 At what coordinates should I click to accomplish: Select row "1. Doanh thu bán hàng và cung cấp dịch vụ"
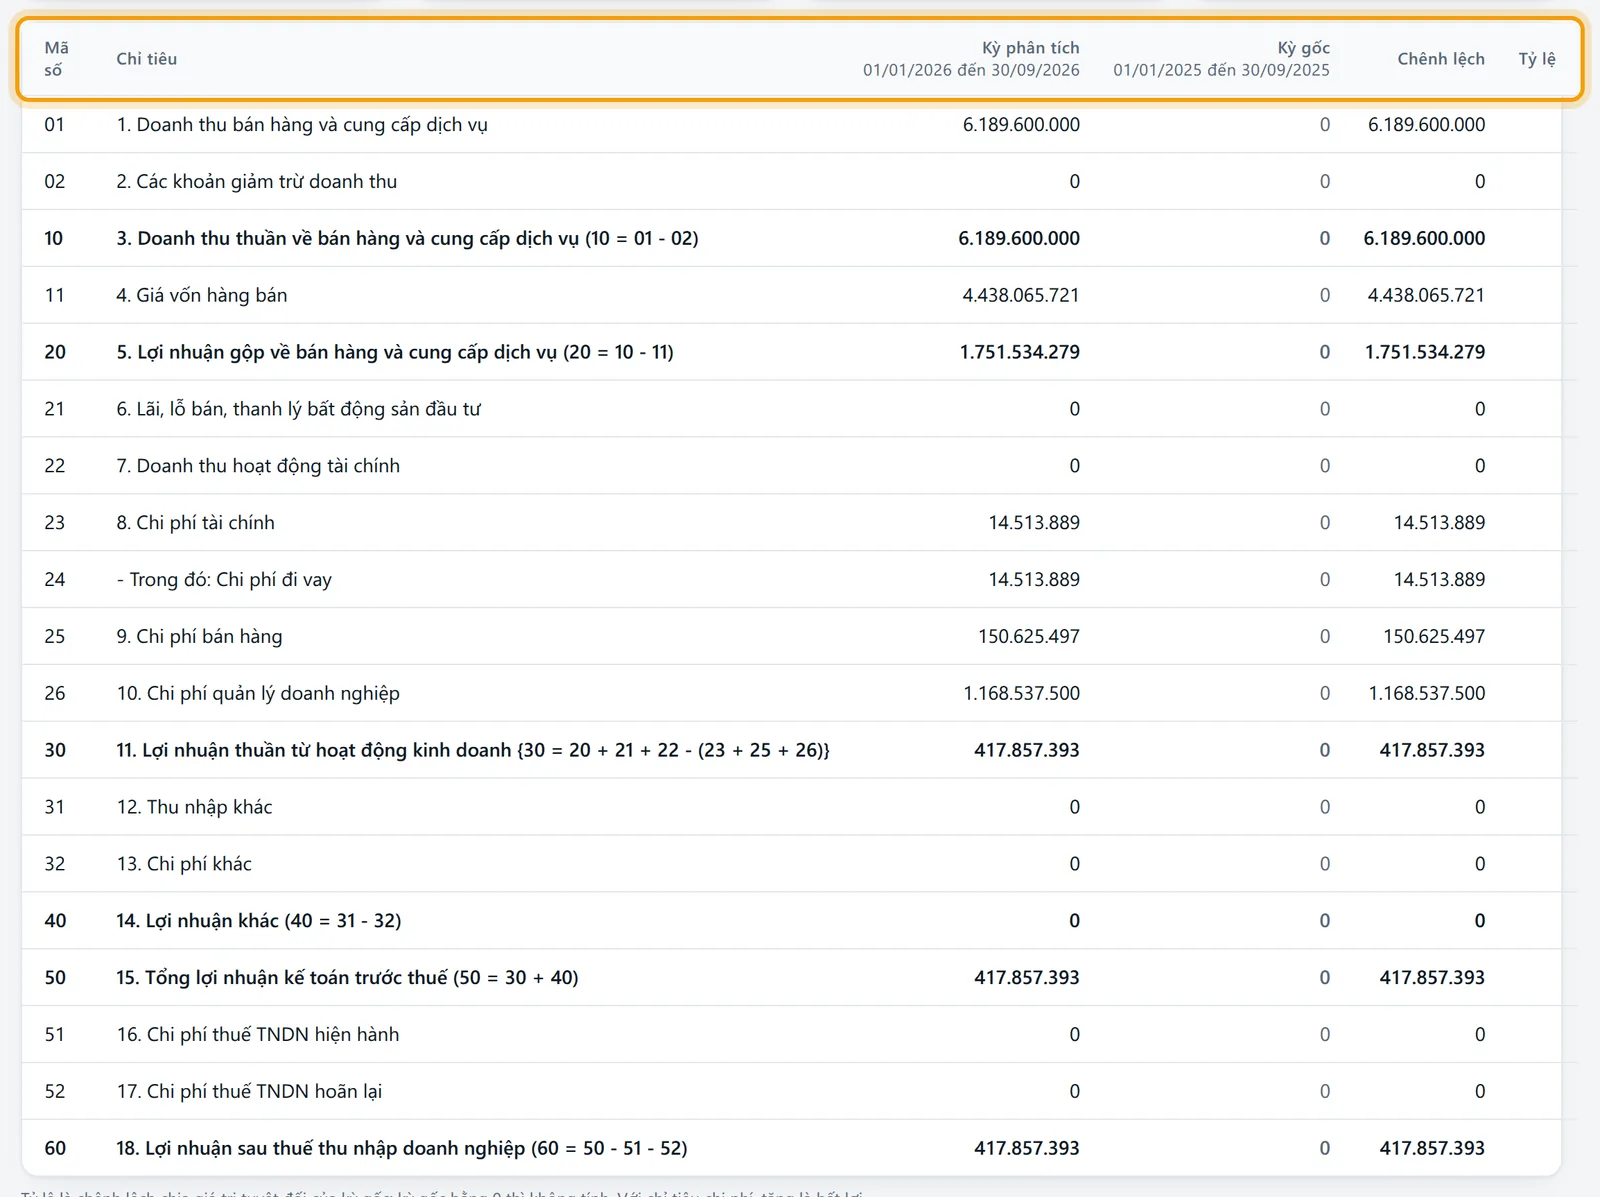tap(791, 125)
